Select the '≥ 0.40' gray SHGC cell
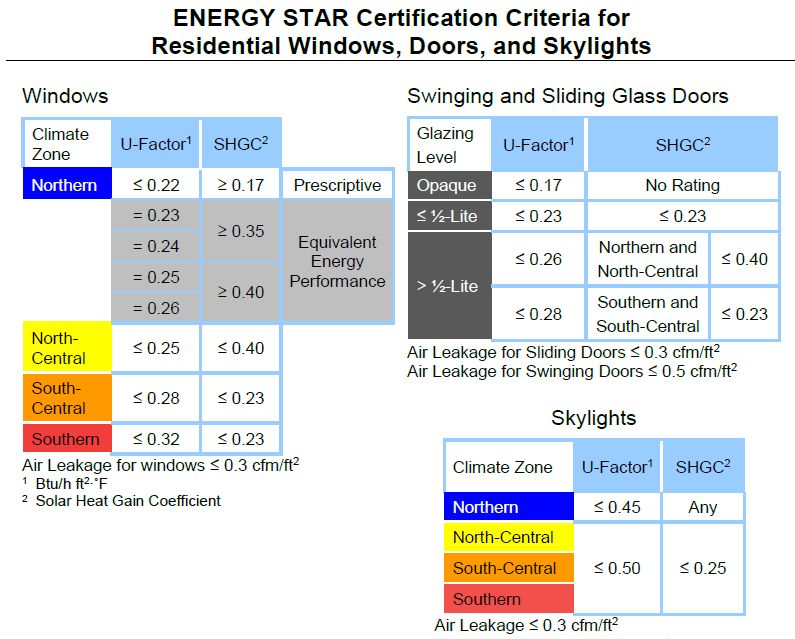The image size is (795, 639). click(241, 292)
